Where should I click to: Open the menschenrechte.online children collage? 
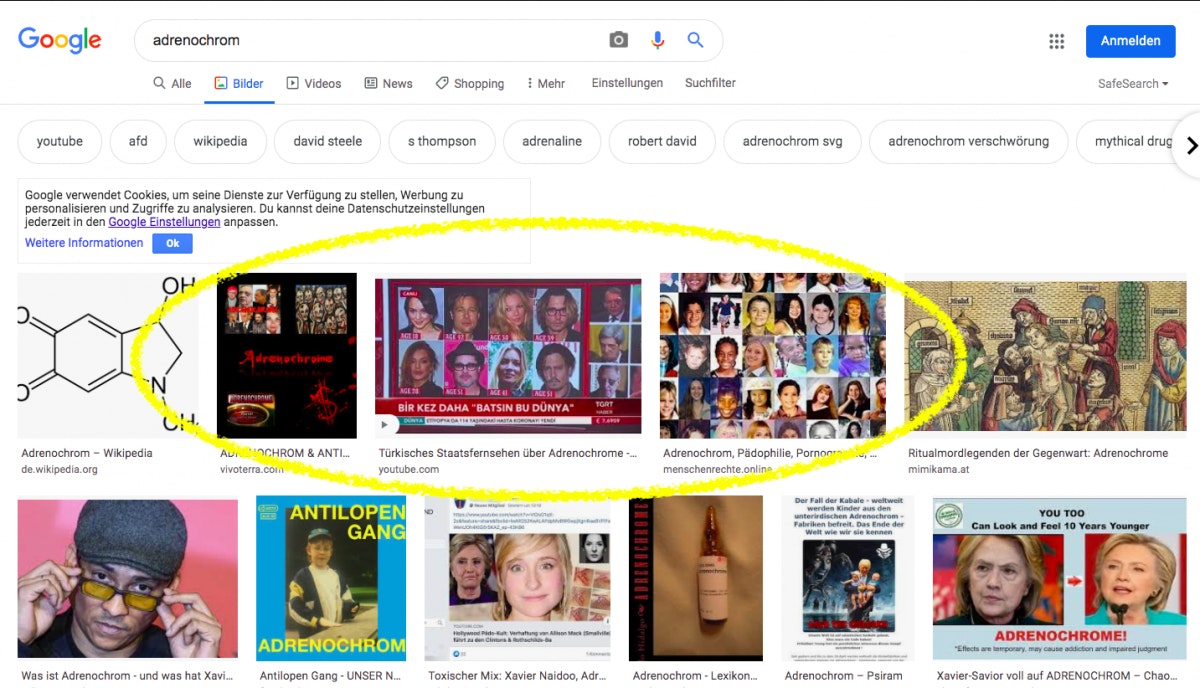[772, 356]
